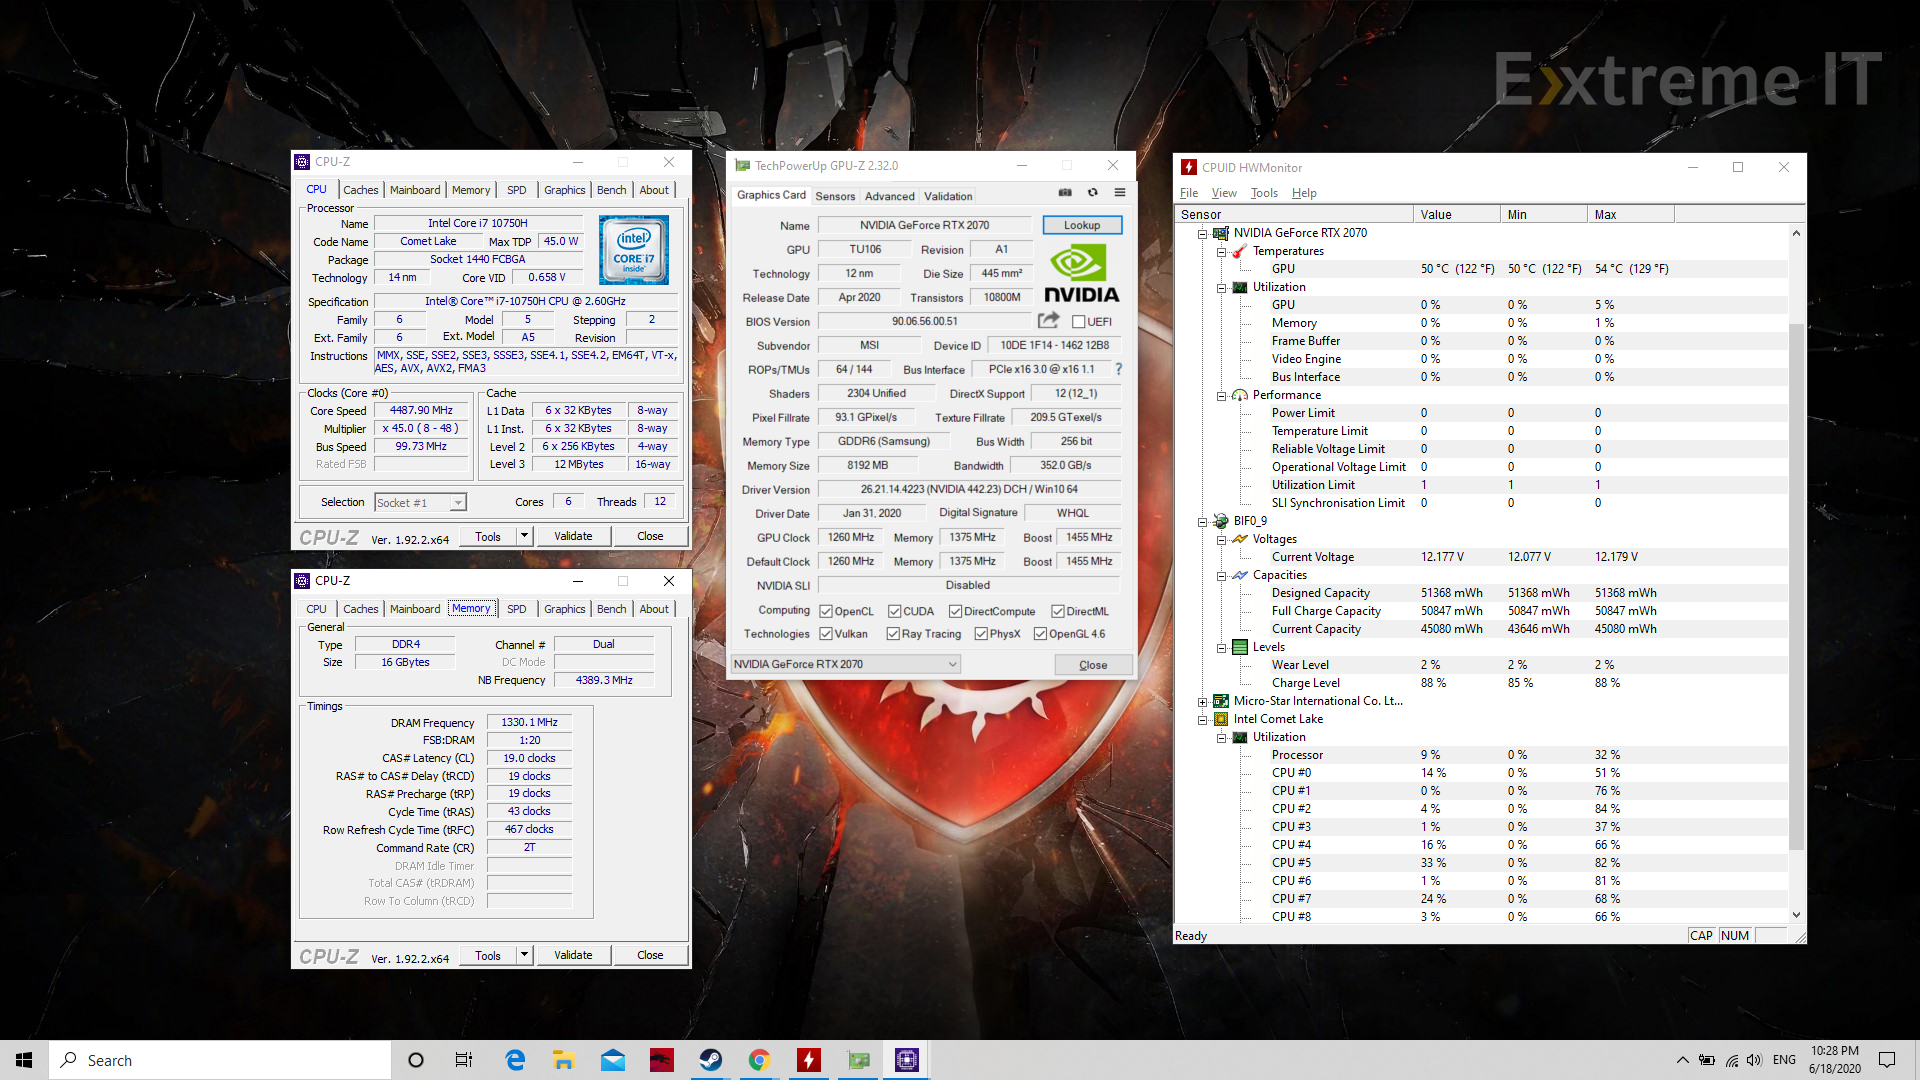Click the HWMonitor scroll up arrow
The width and height of the screenshot is (1920, 1080).
tap(1796, 233)
